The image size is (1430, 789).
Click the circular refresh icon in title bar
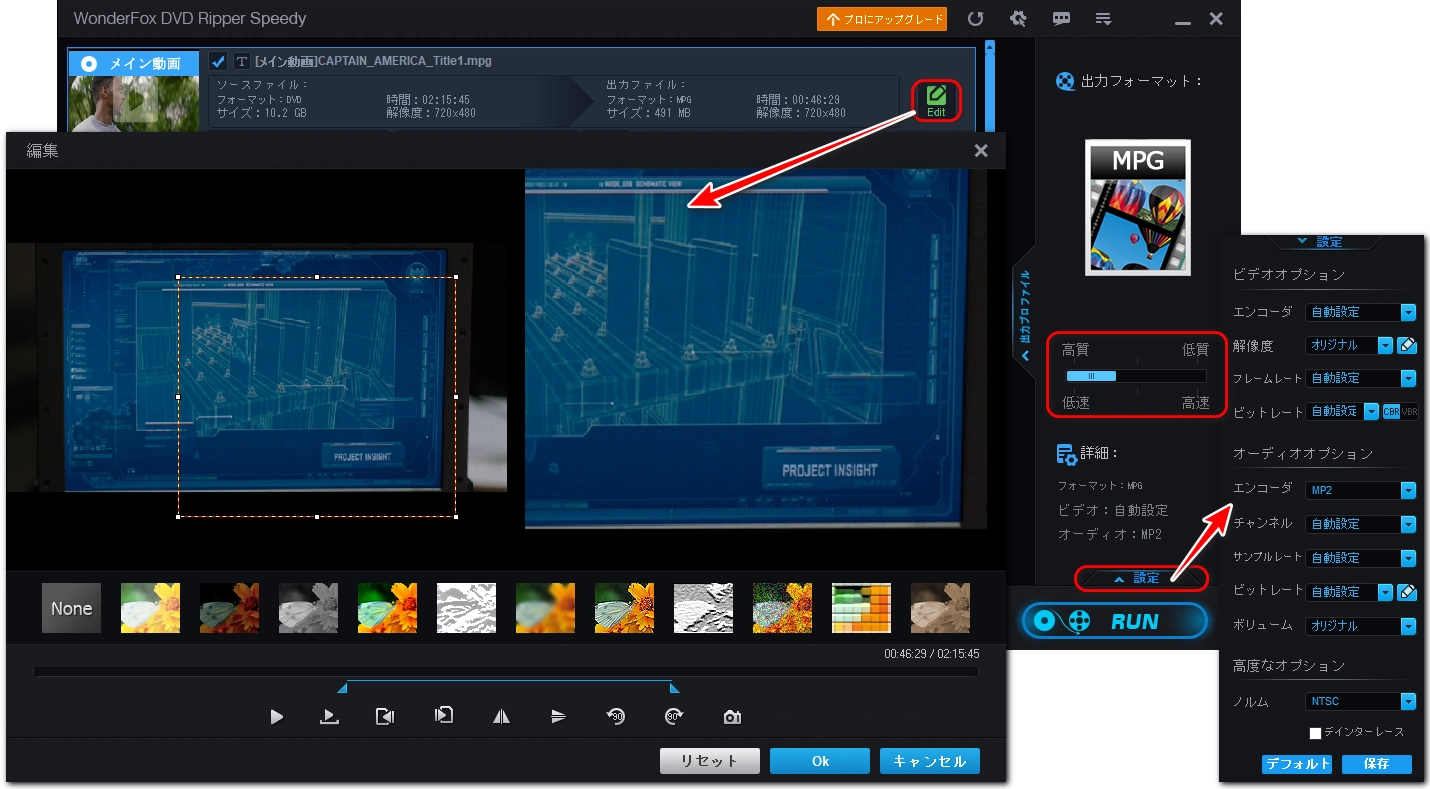[975, 19]
